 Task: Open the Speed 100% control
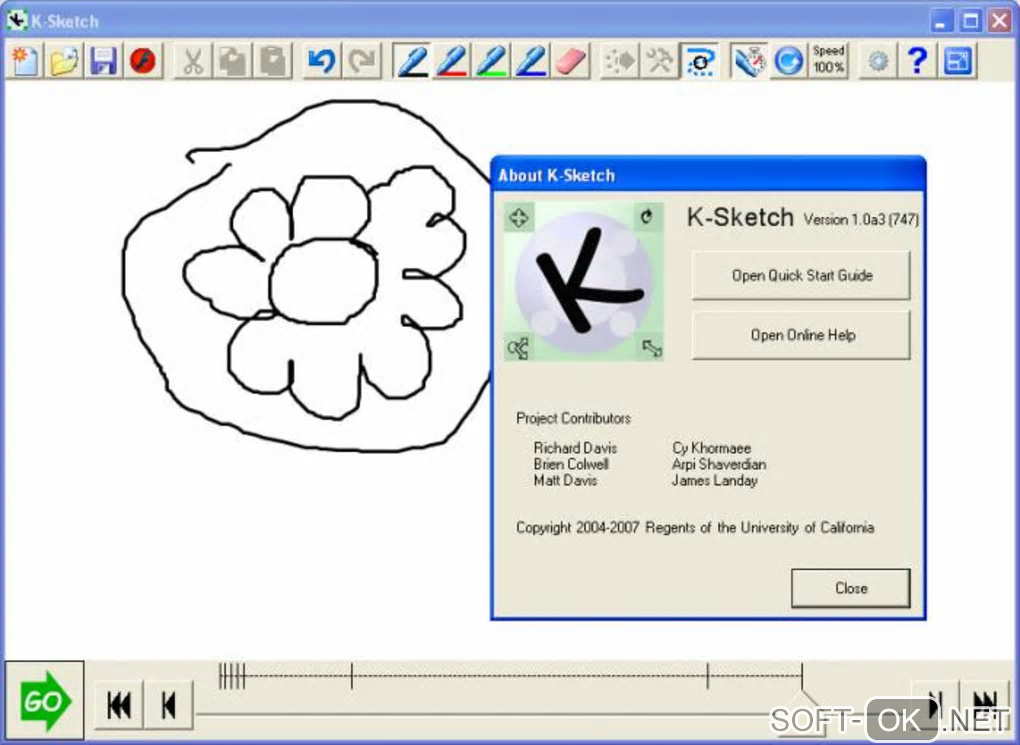pyautogui.click(x=829, y=60)
